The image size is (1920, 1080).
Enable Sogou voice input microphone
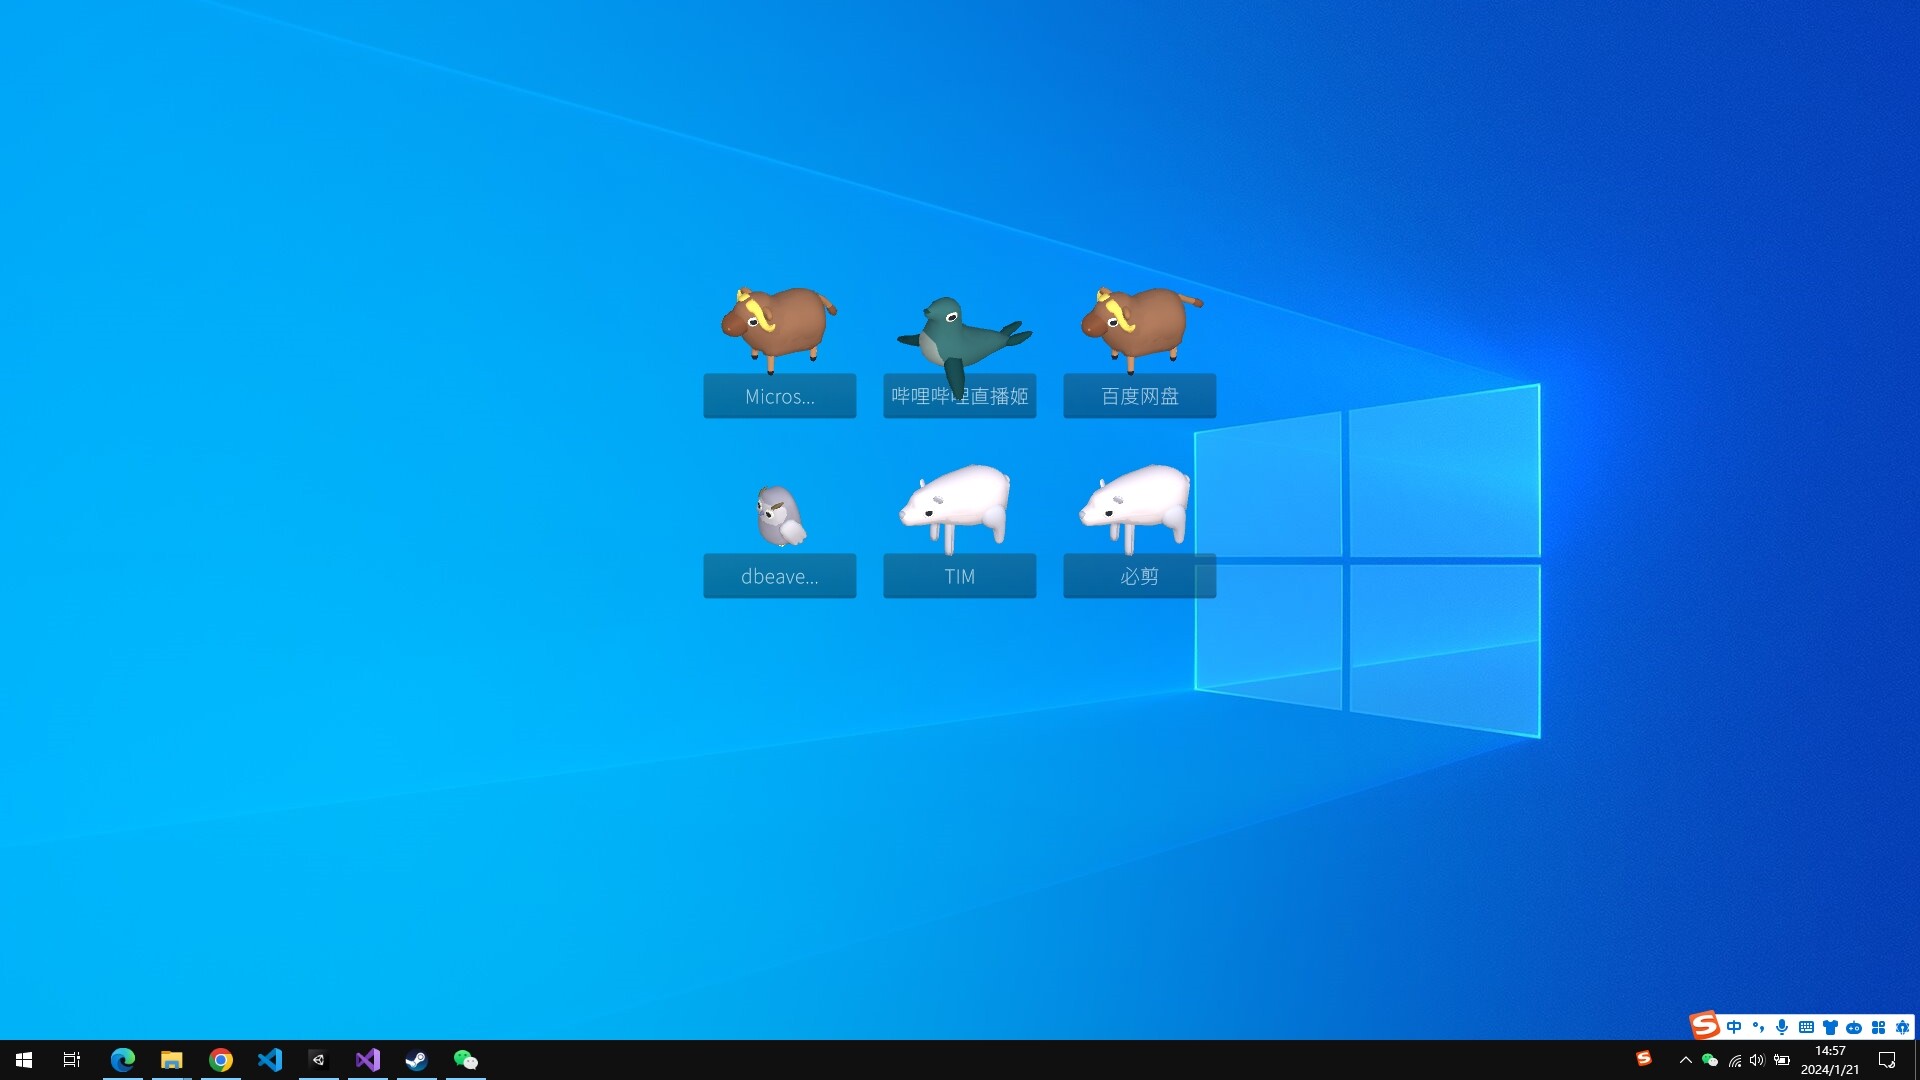pos(1782,1027)
